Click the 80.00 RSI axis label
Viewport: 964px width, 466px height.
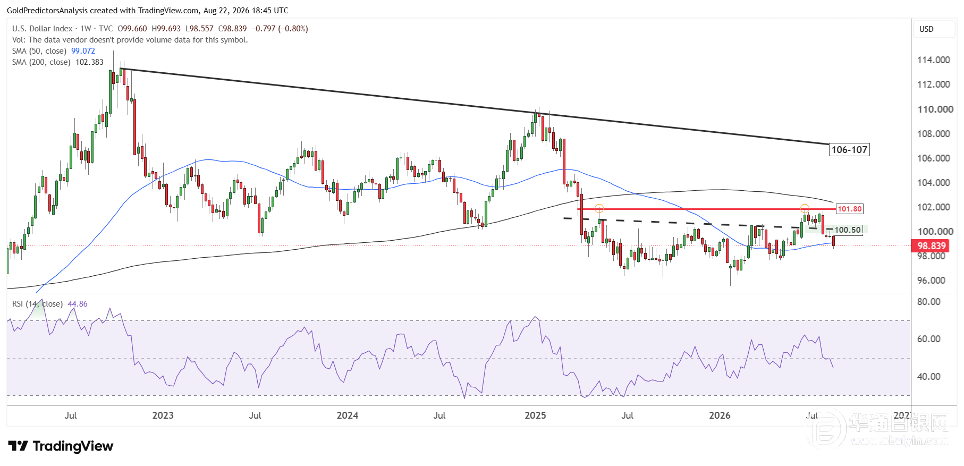coord(929,302)
